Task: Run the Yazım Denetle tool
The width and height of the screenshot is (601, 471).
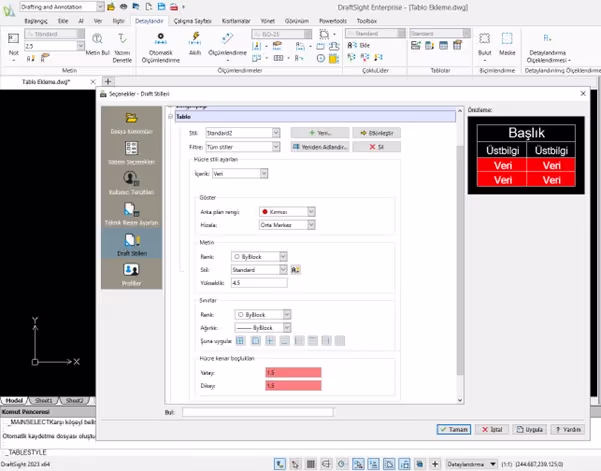Action: click(x=122, y=48)
